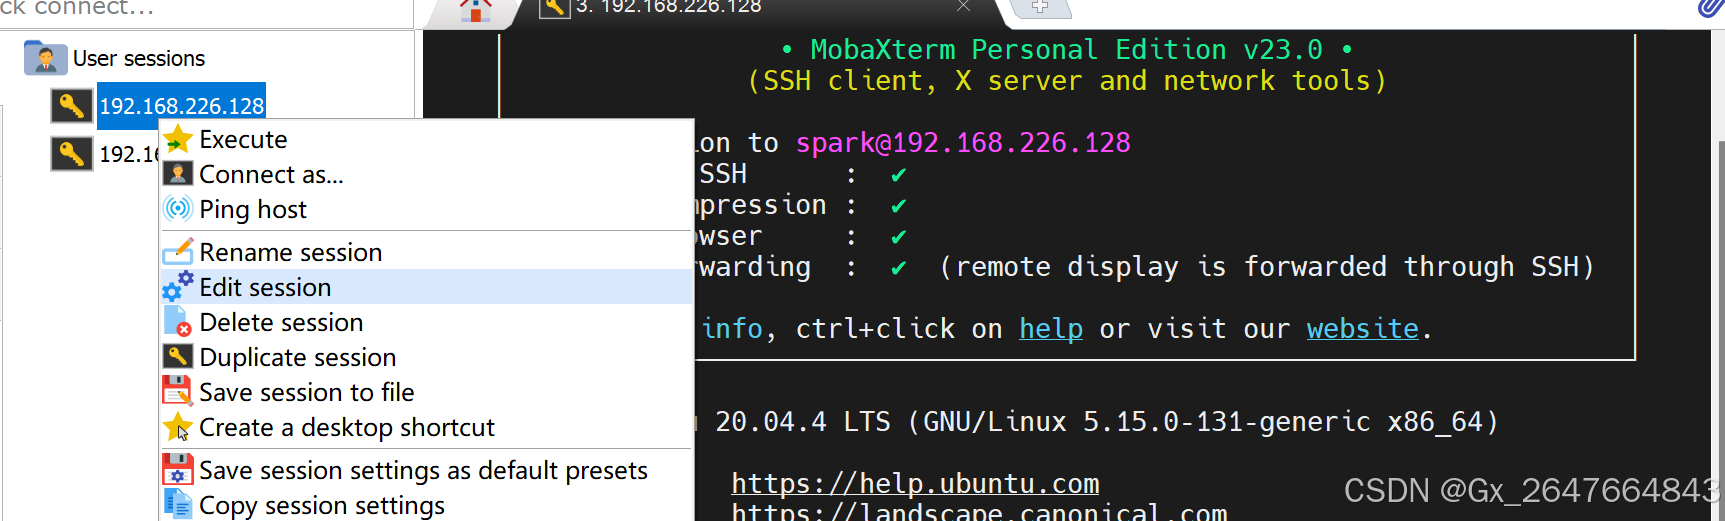Choose Save session to file
The image size is (1725, 521).
426,392
